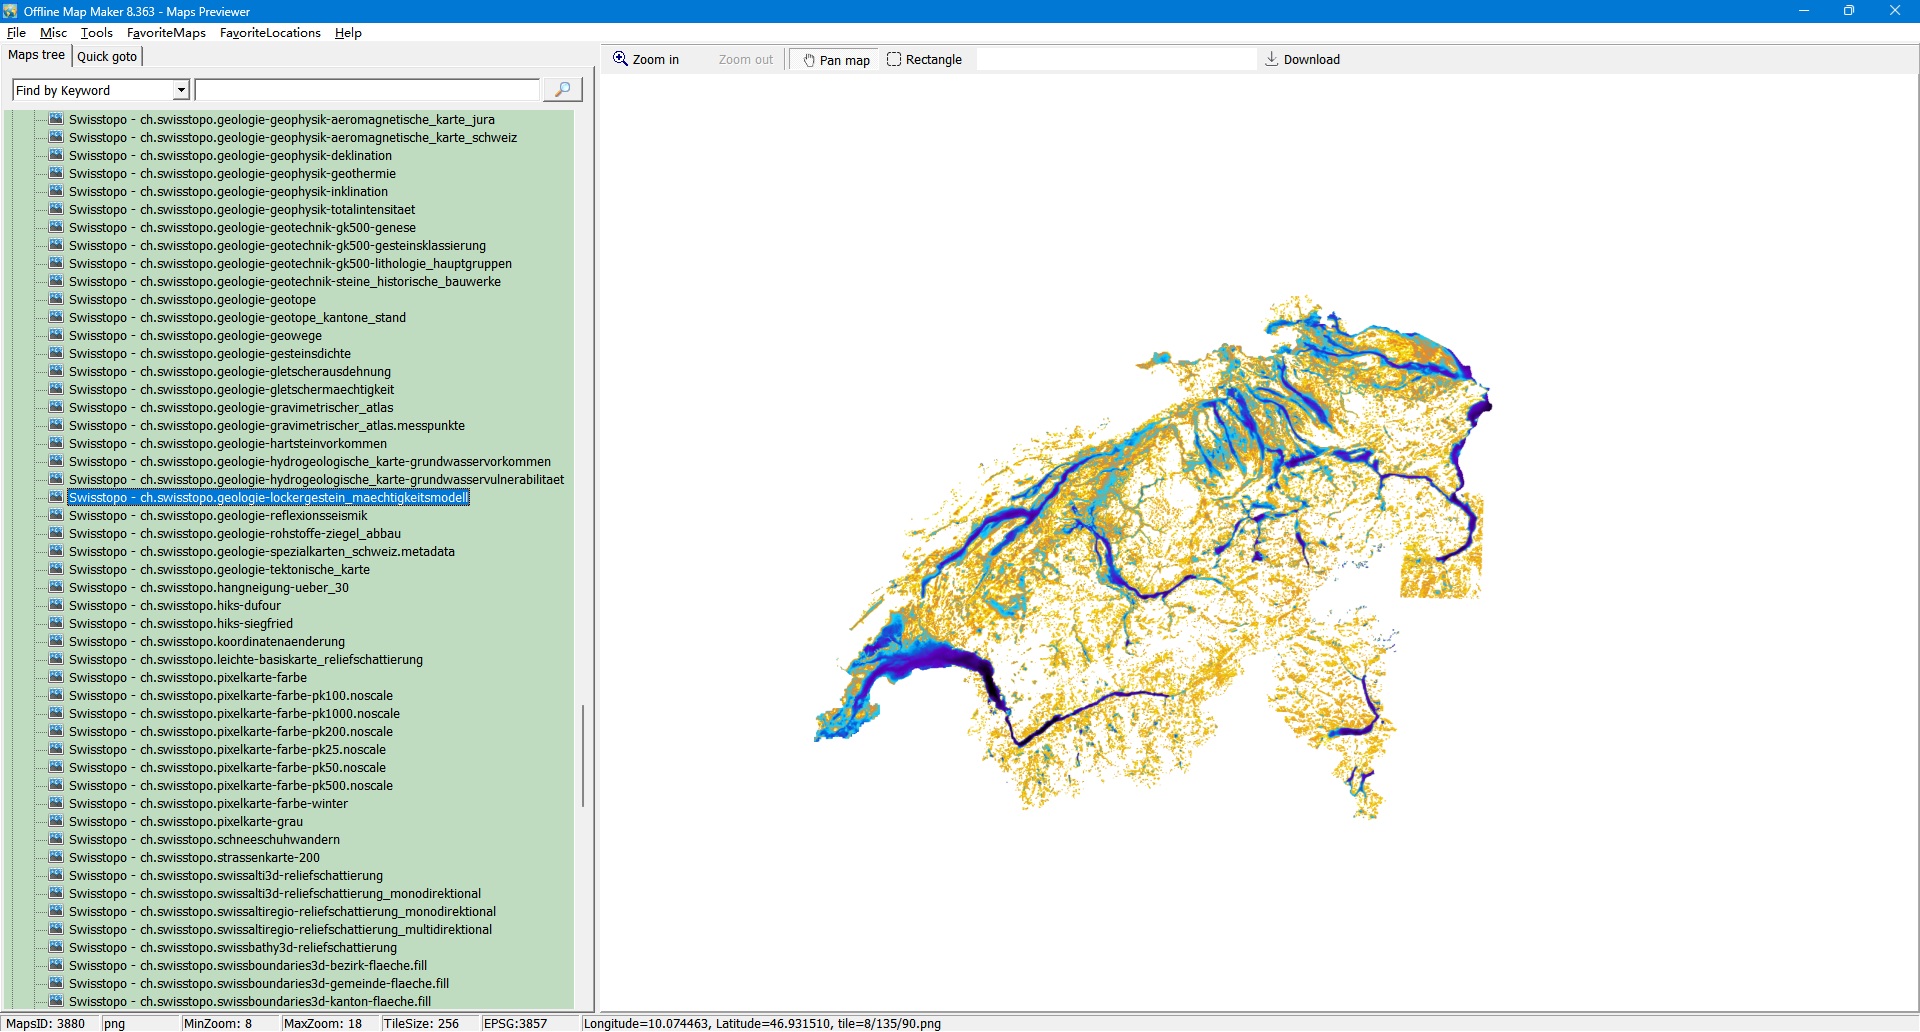Open the Tools menu
The height and width of the screenshot is (1032, 1920).
tap(96, 33)
